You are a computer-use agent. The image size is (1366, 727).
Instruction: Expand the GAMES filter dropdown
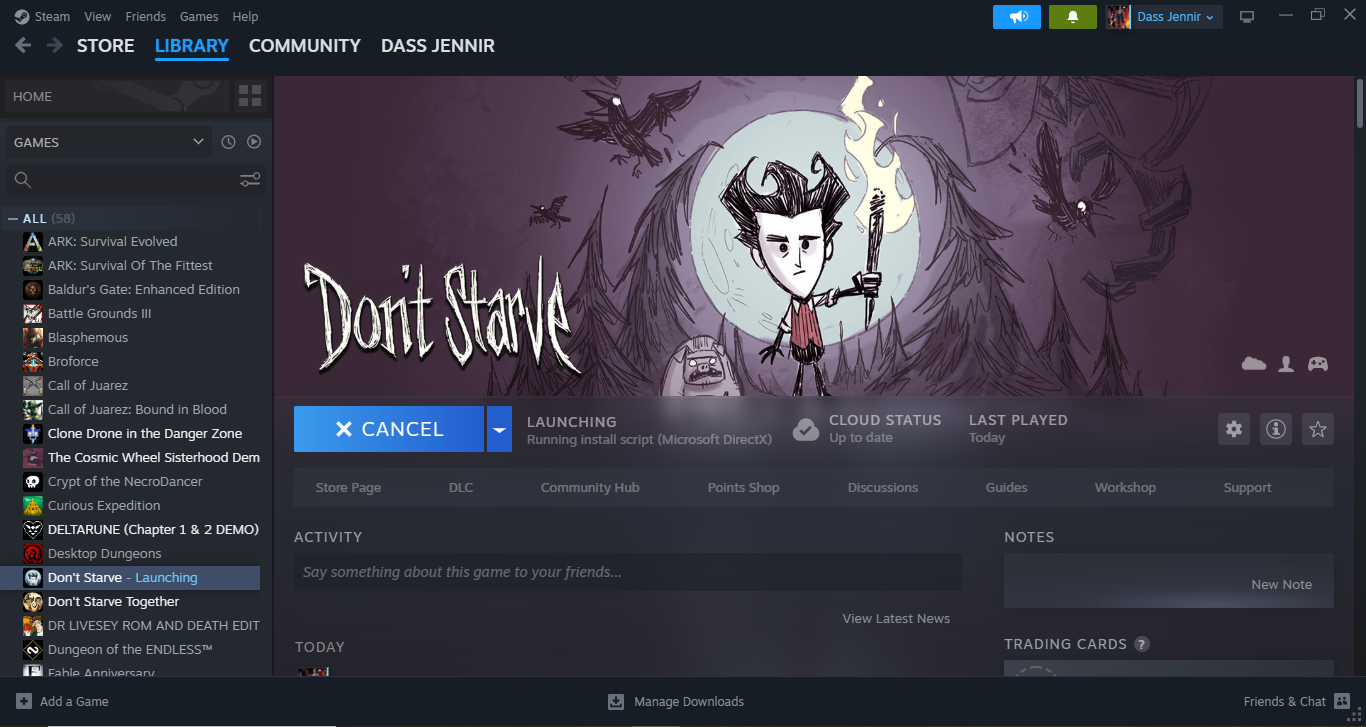point(198,142)
